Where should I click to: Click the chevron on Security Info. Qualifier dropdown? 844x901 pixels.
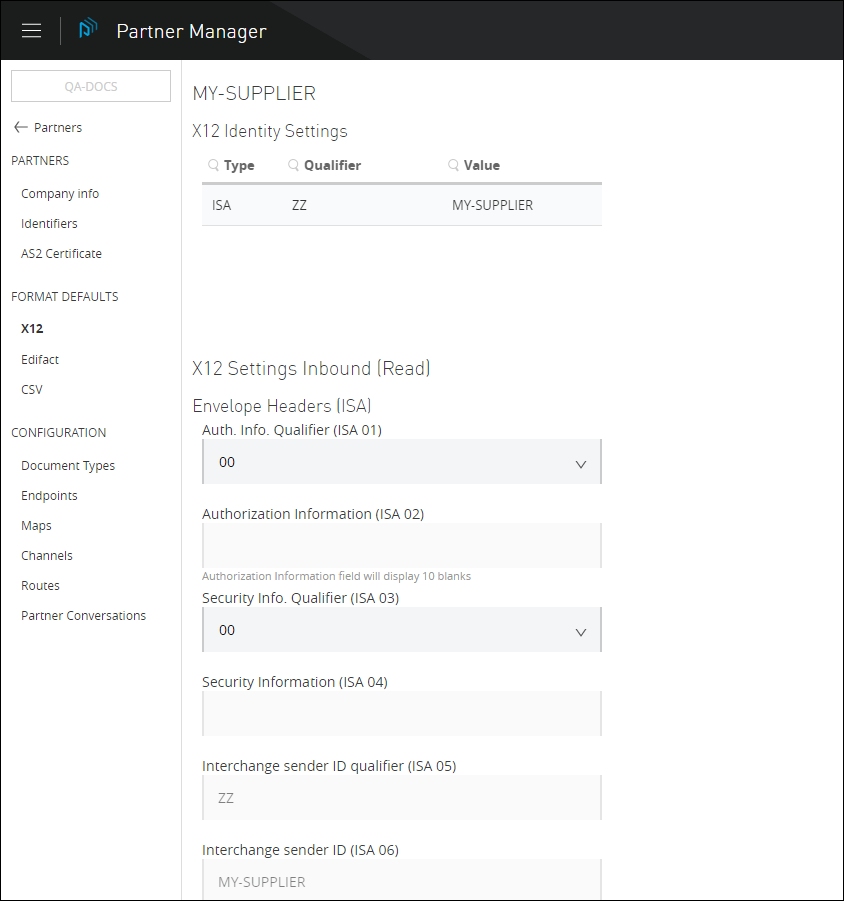point(581,631)
